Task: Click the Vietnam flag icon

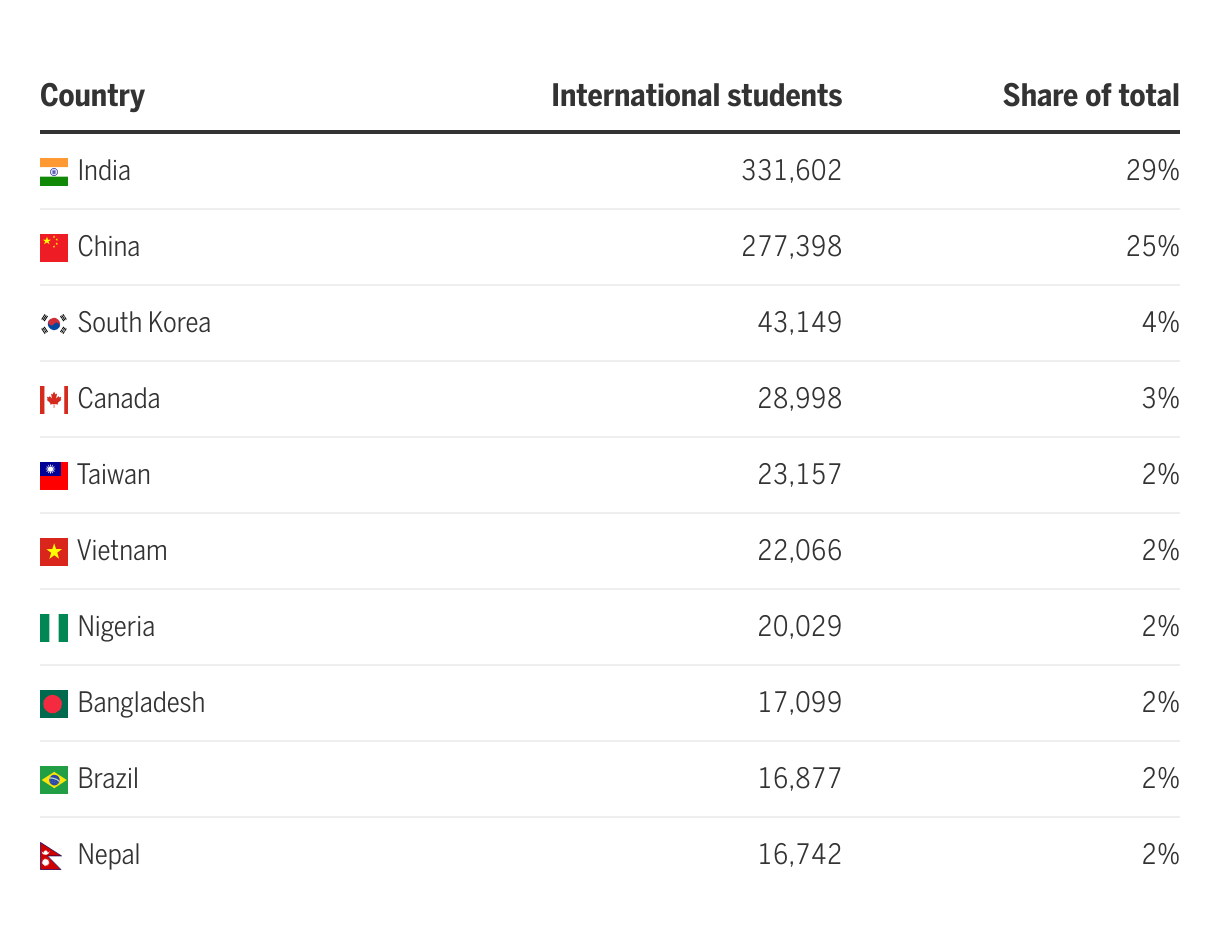Action: [x=54, y=552]
